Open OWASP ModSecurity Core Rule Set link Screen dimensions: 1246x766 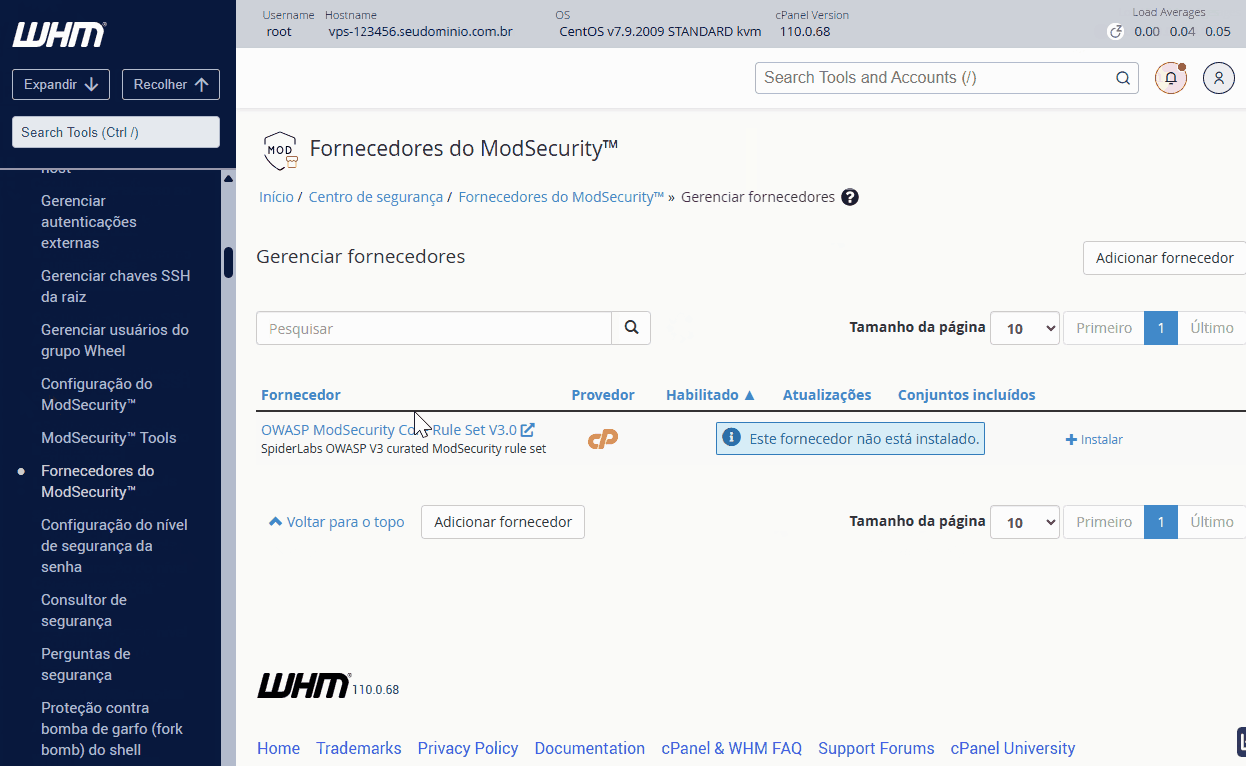pos(389,430)
